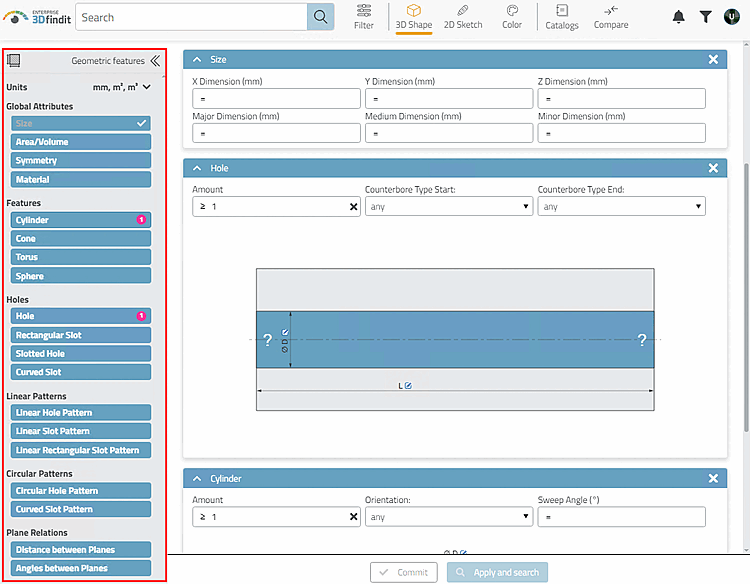Open the Catalogs view
The image size is (750, 584).
coord(562,17)
